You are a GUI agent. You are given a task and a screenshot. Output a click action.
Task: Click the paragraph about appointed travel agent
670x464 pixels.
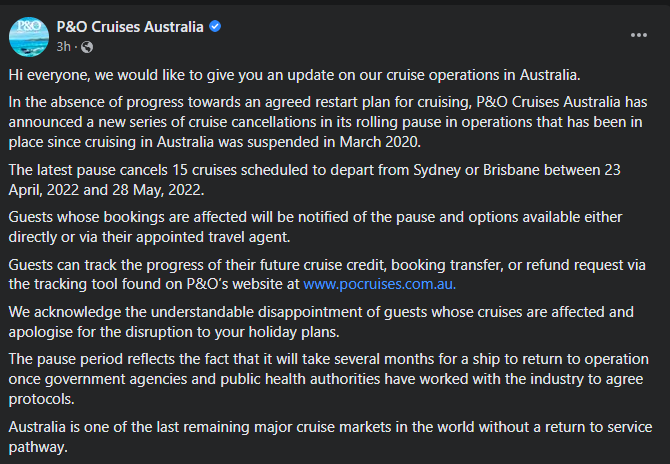pyautogui.click(x=315, y=227)
